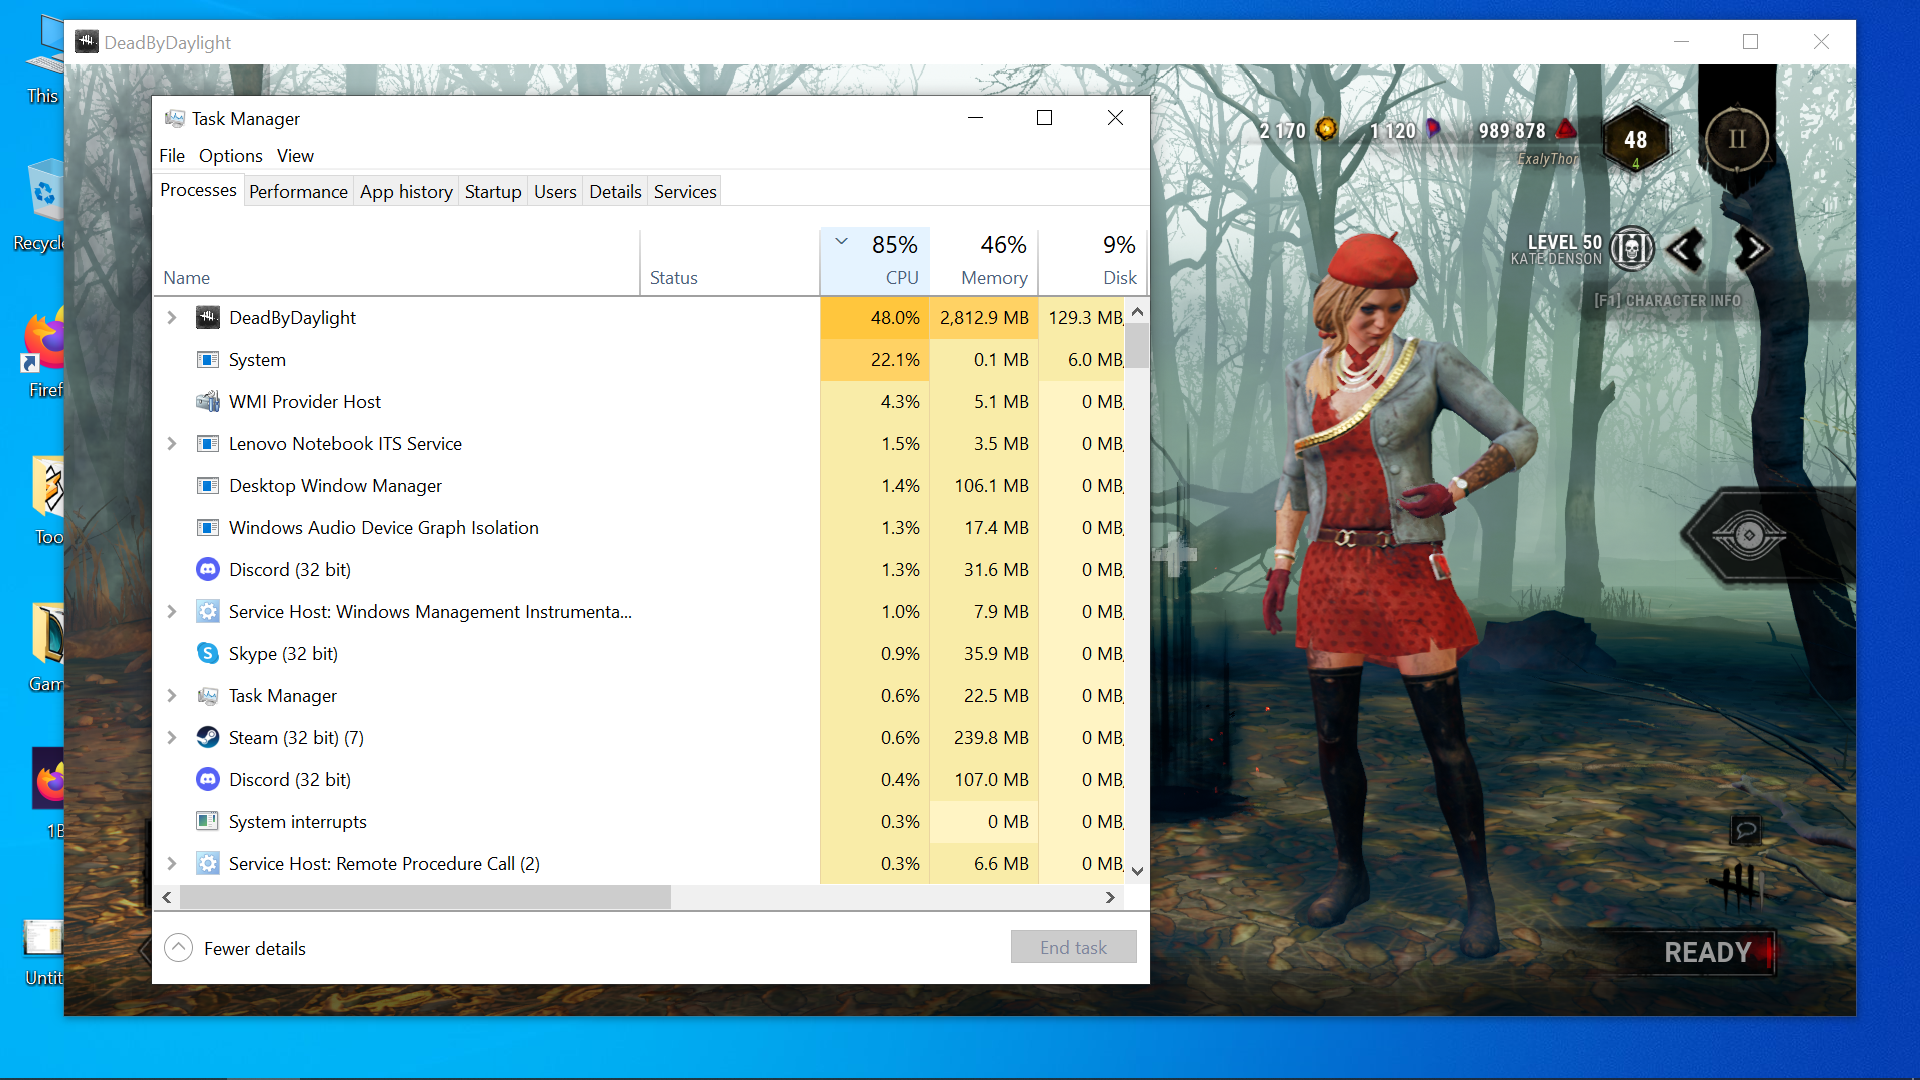Expand the Task Manager process group
The image size is (1920, 1080).
[x=172, y=696]
